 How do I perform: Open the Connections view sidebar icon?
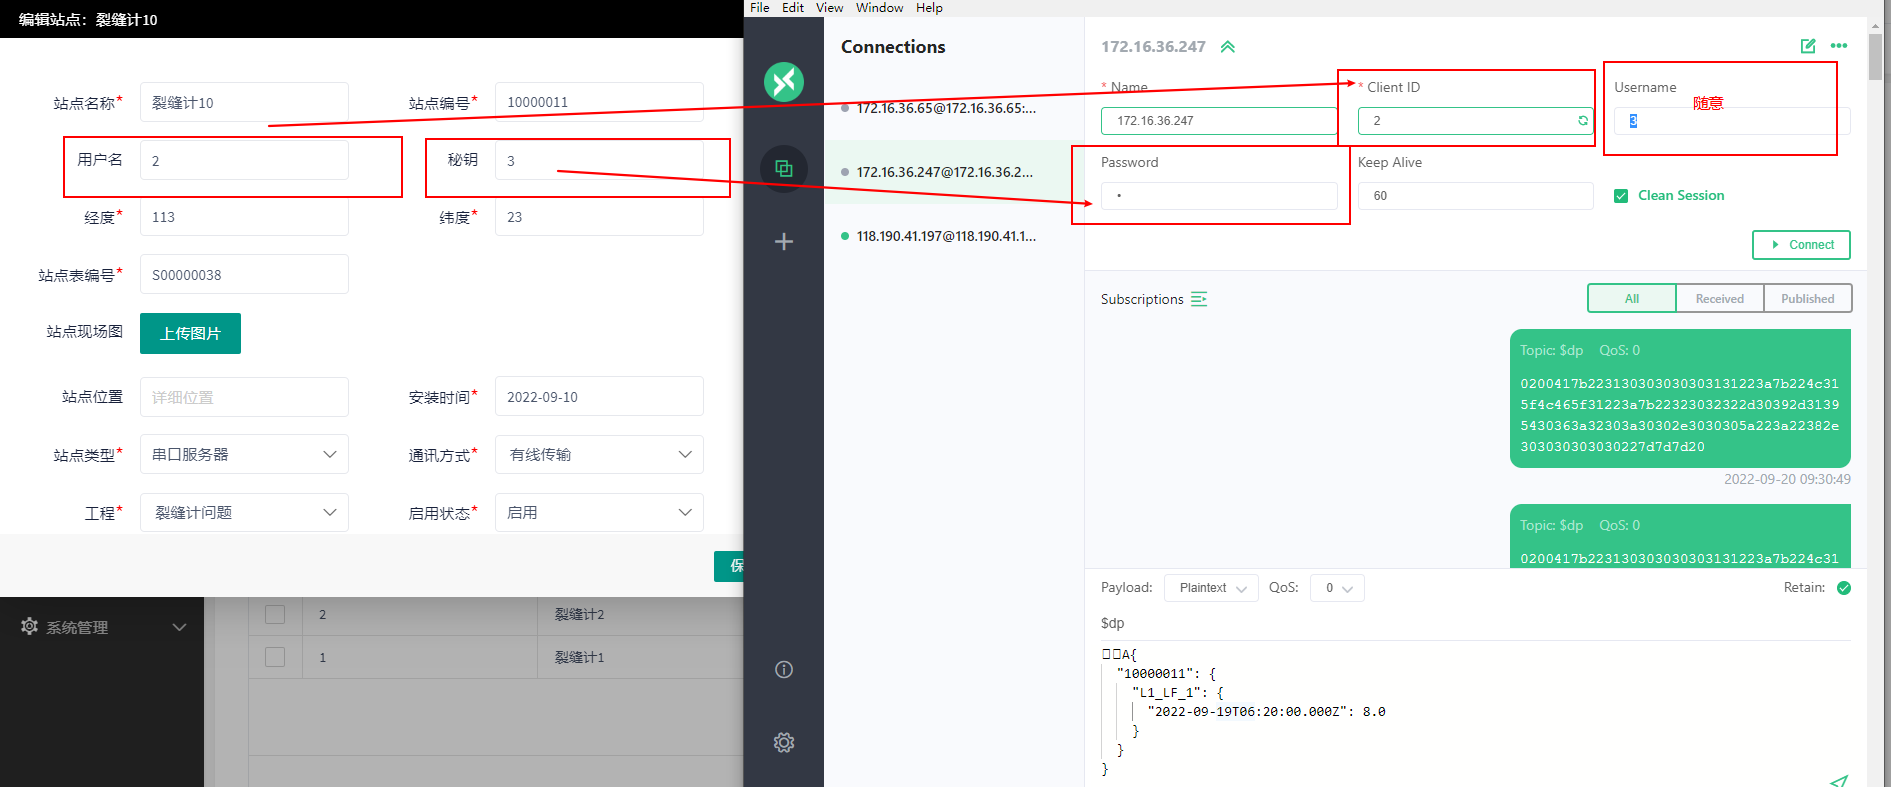784,168
